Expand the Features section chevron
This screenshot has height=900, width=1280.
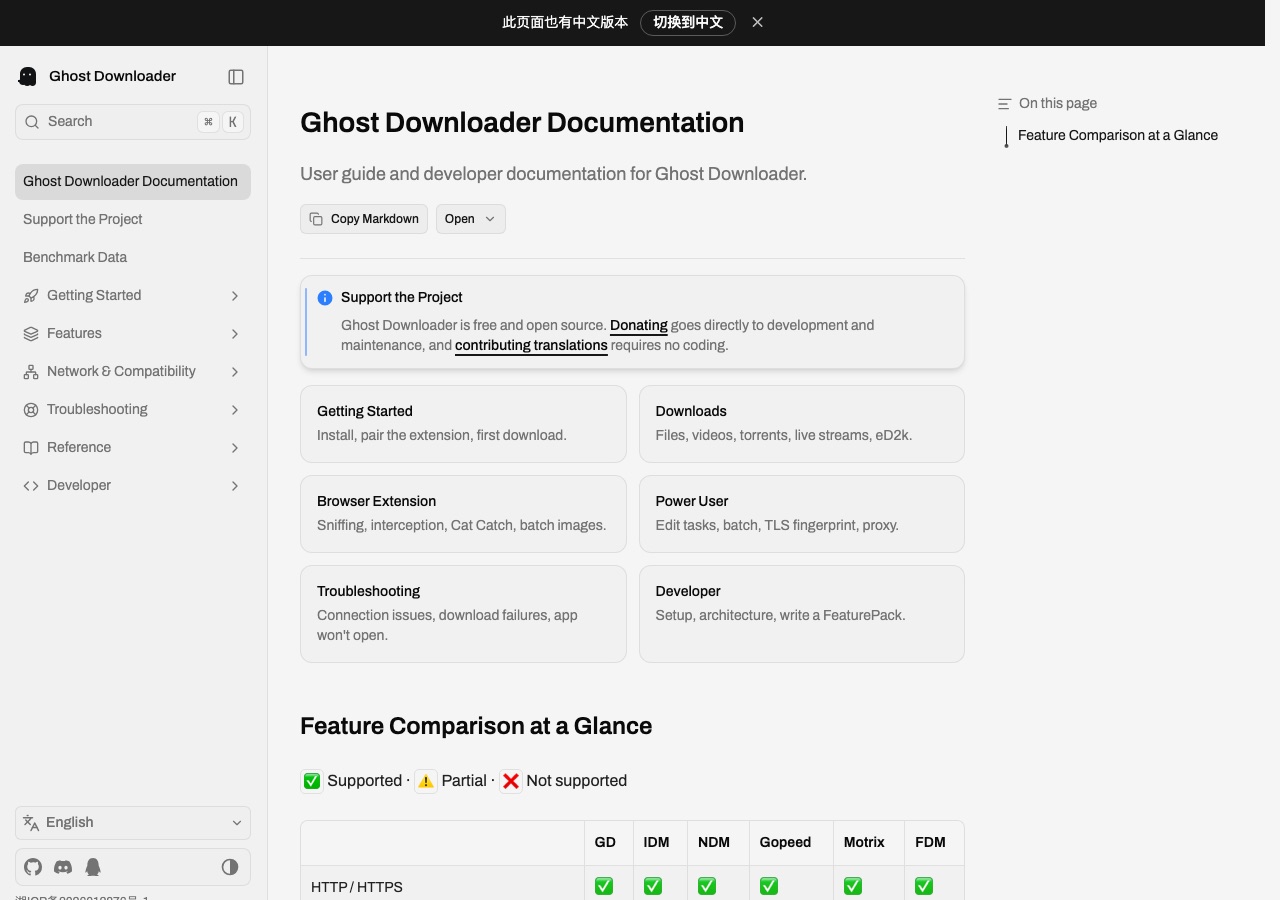tap(235, 333)
